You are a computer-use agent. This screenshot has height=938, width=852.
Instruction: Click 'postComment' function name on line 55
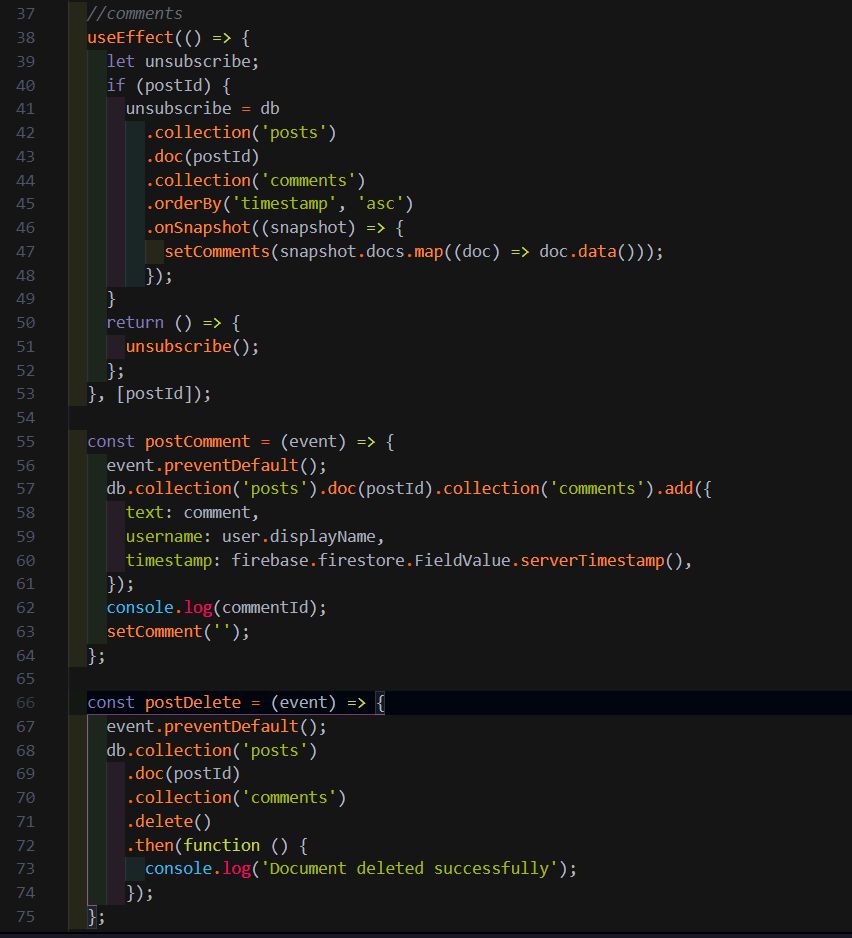pyautogui.click(x=197, y=441)
